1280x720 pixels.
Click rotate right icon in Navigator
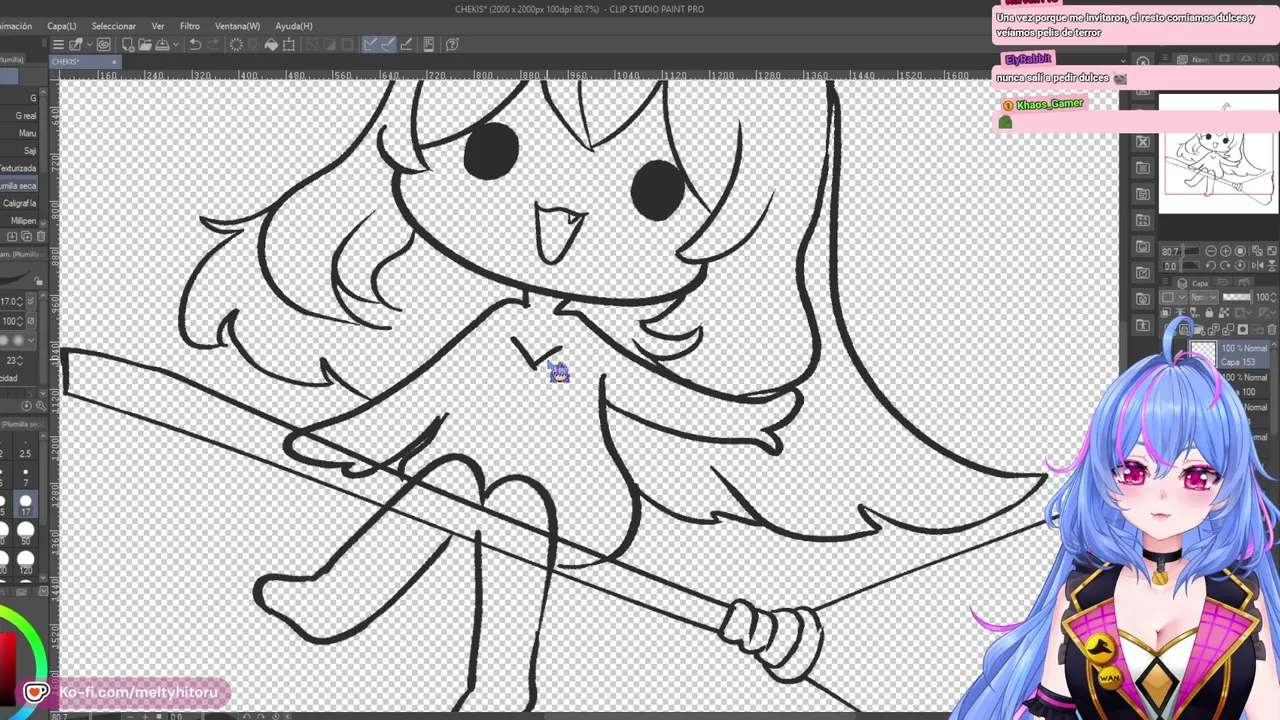1226,266
